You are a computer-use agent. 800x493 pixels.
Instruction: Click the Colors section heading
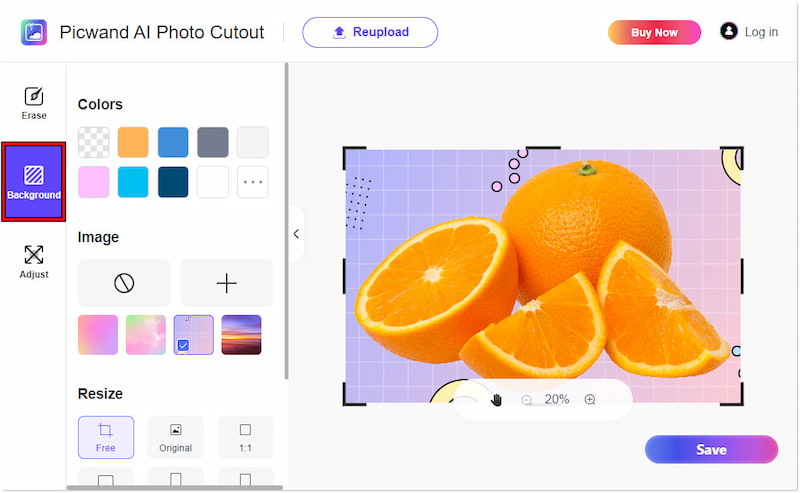100,104
